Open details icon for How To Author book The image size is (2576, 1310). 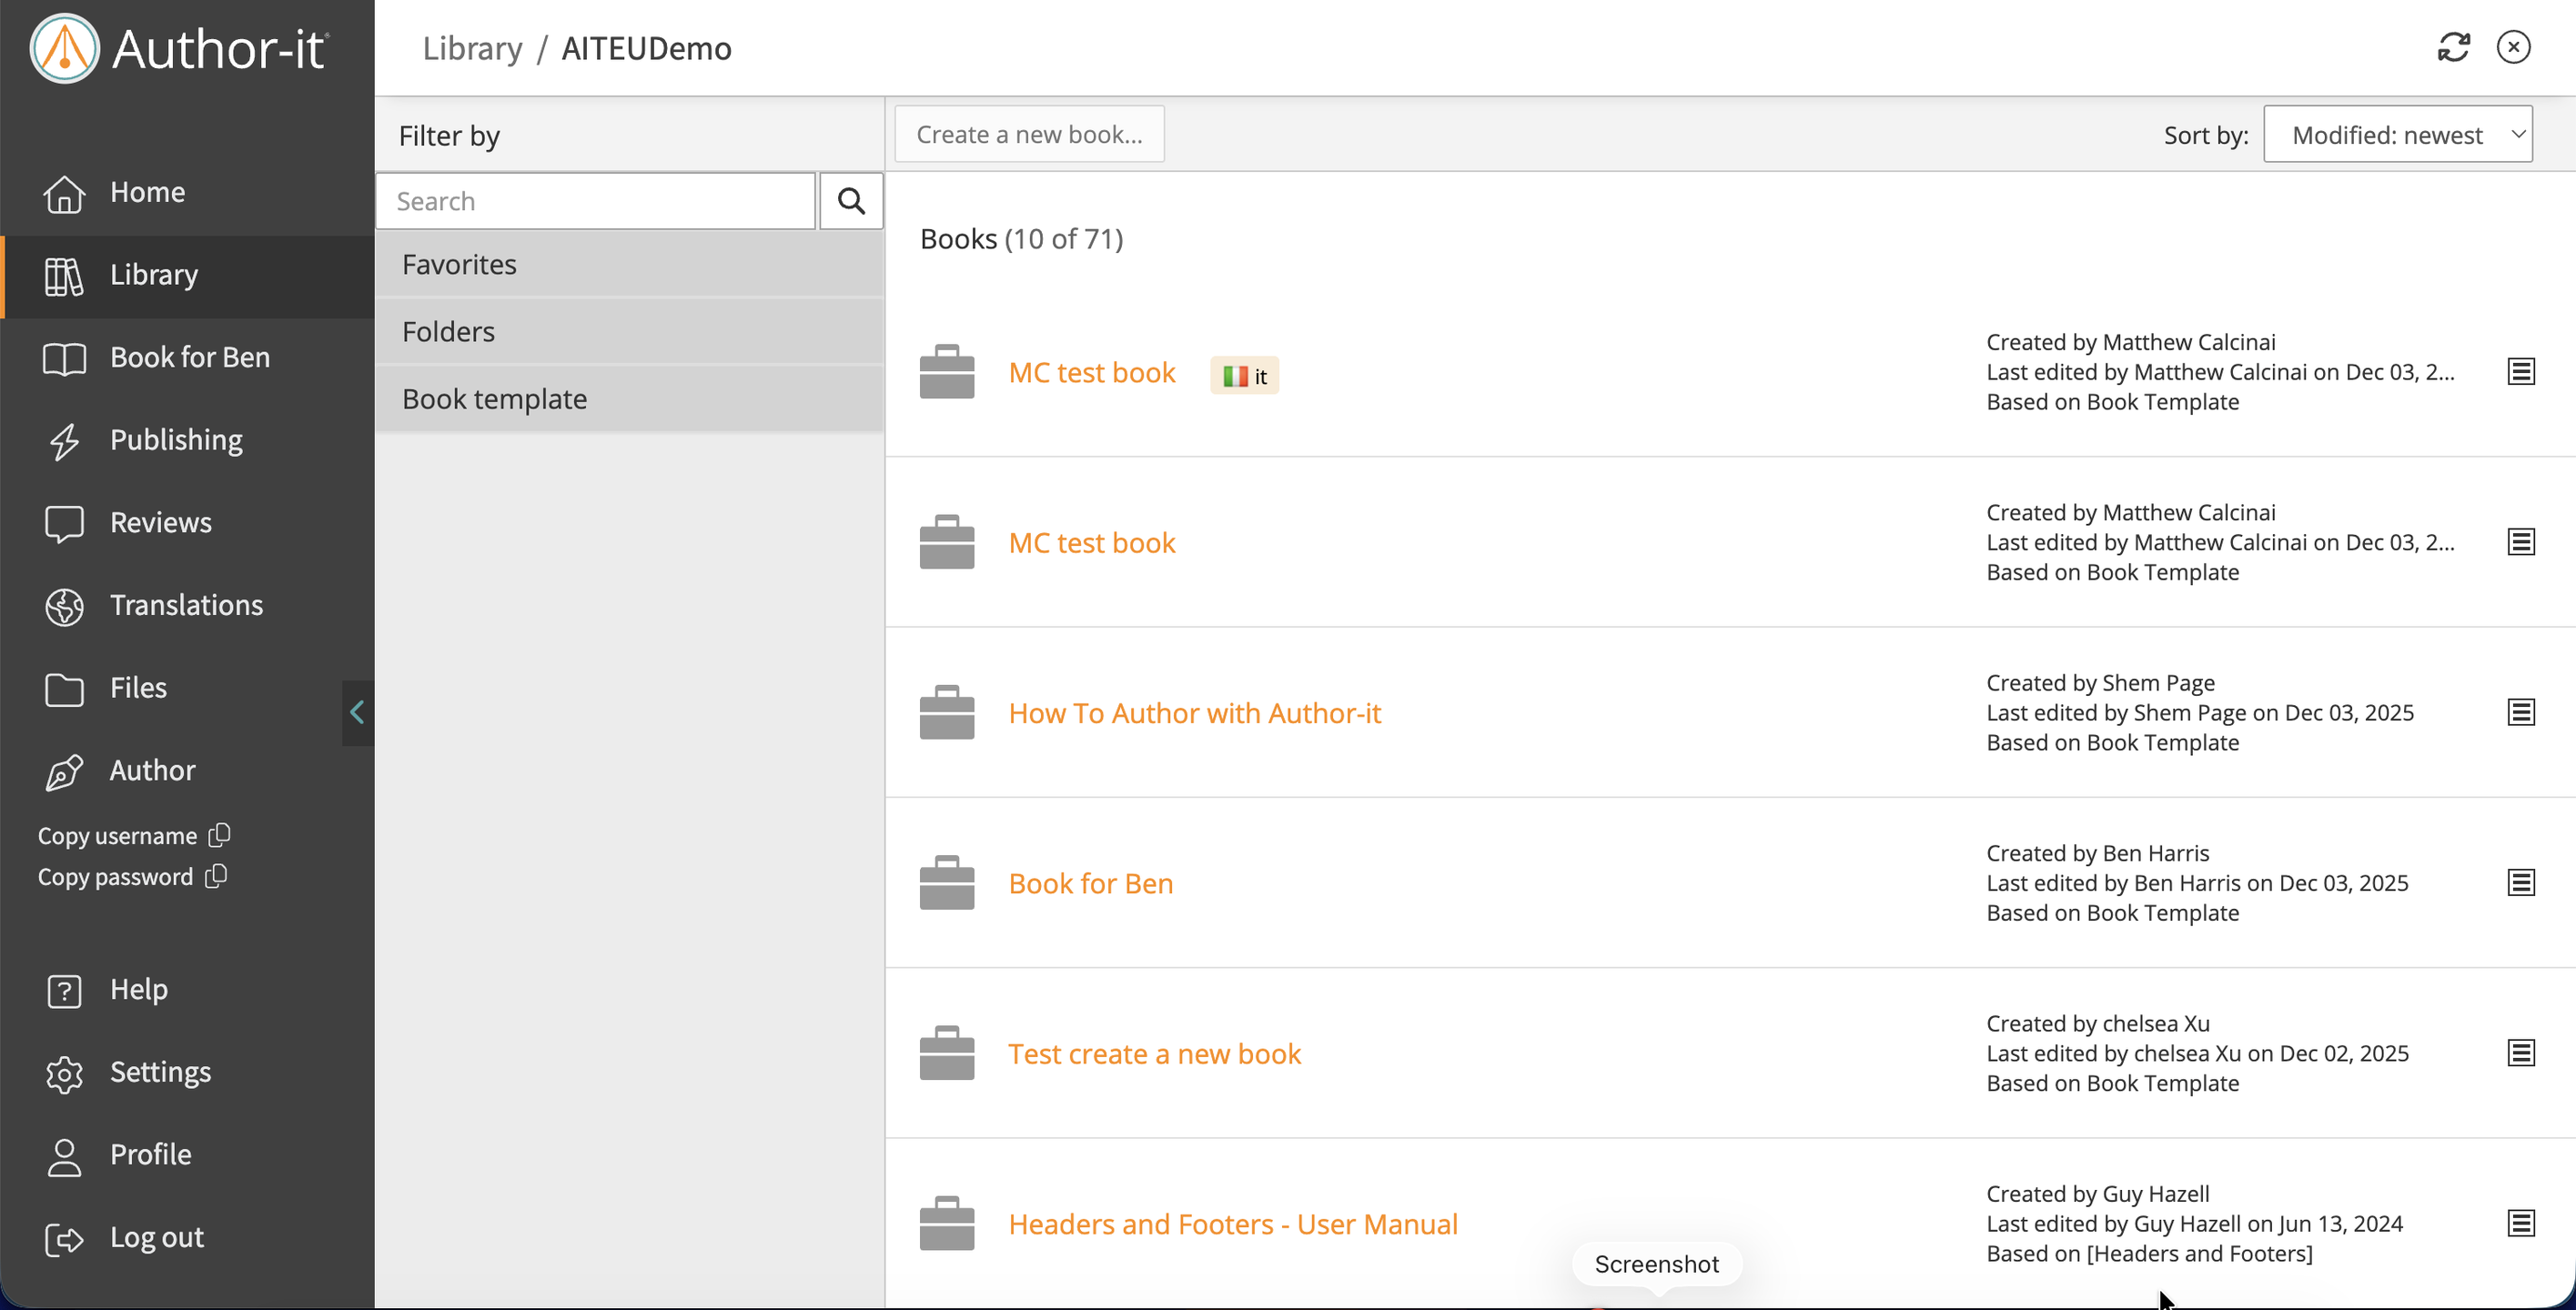click(2520, 712)
